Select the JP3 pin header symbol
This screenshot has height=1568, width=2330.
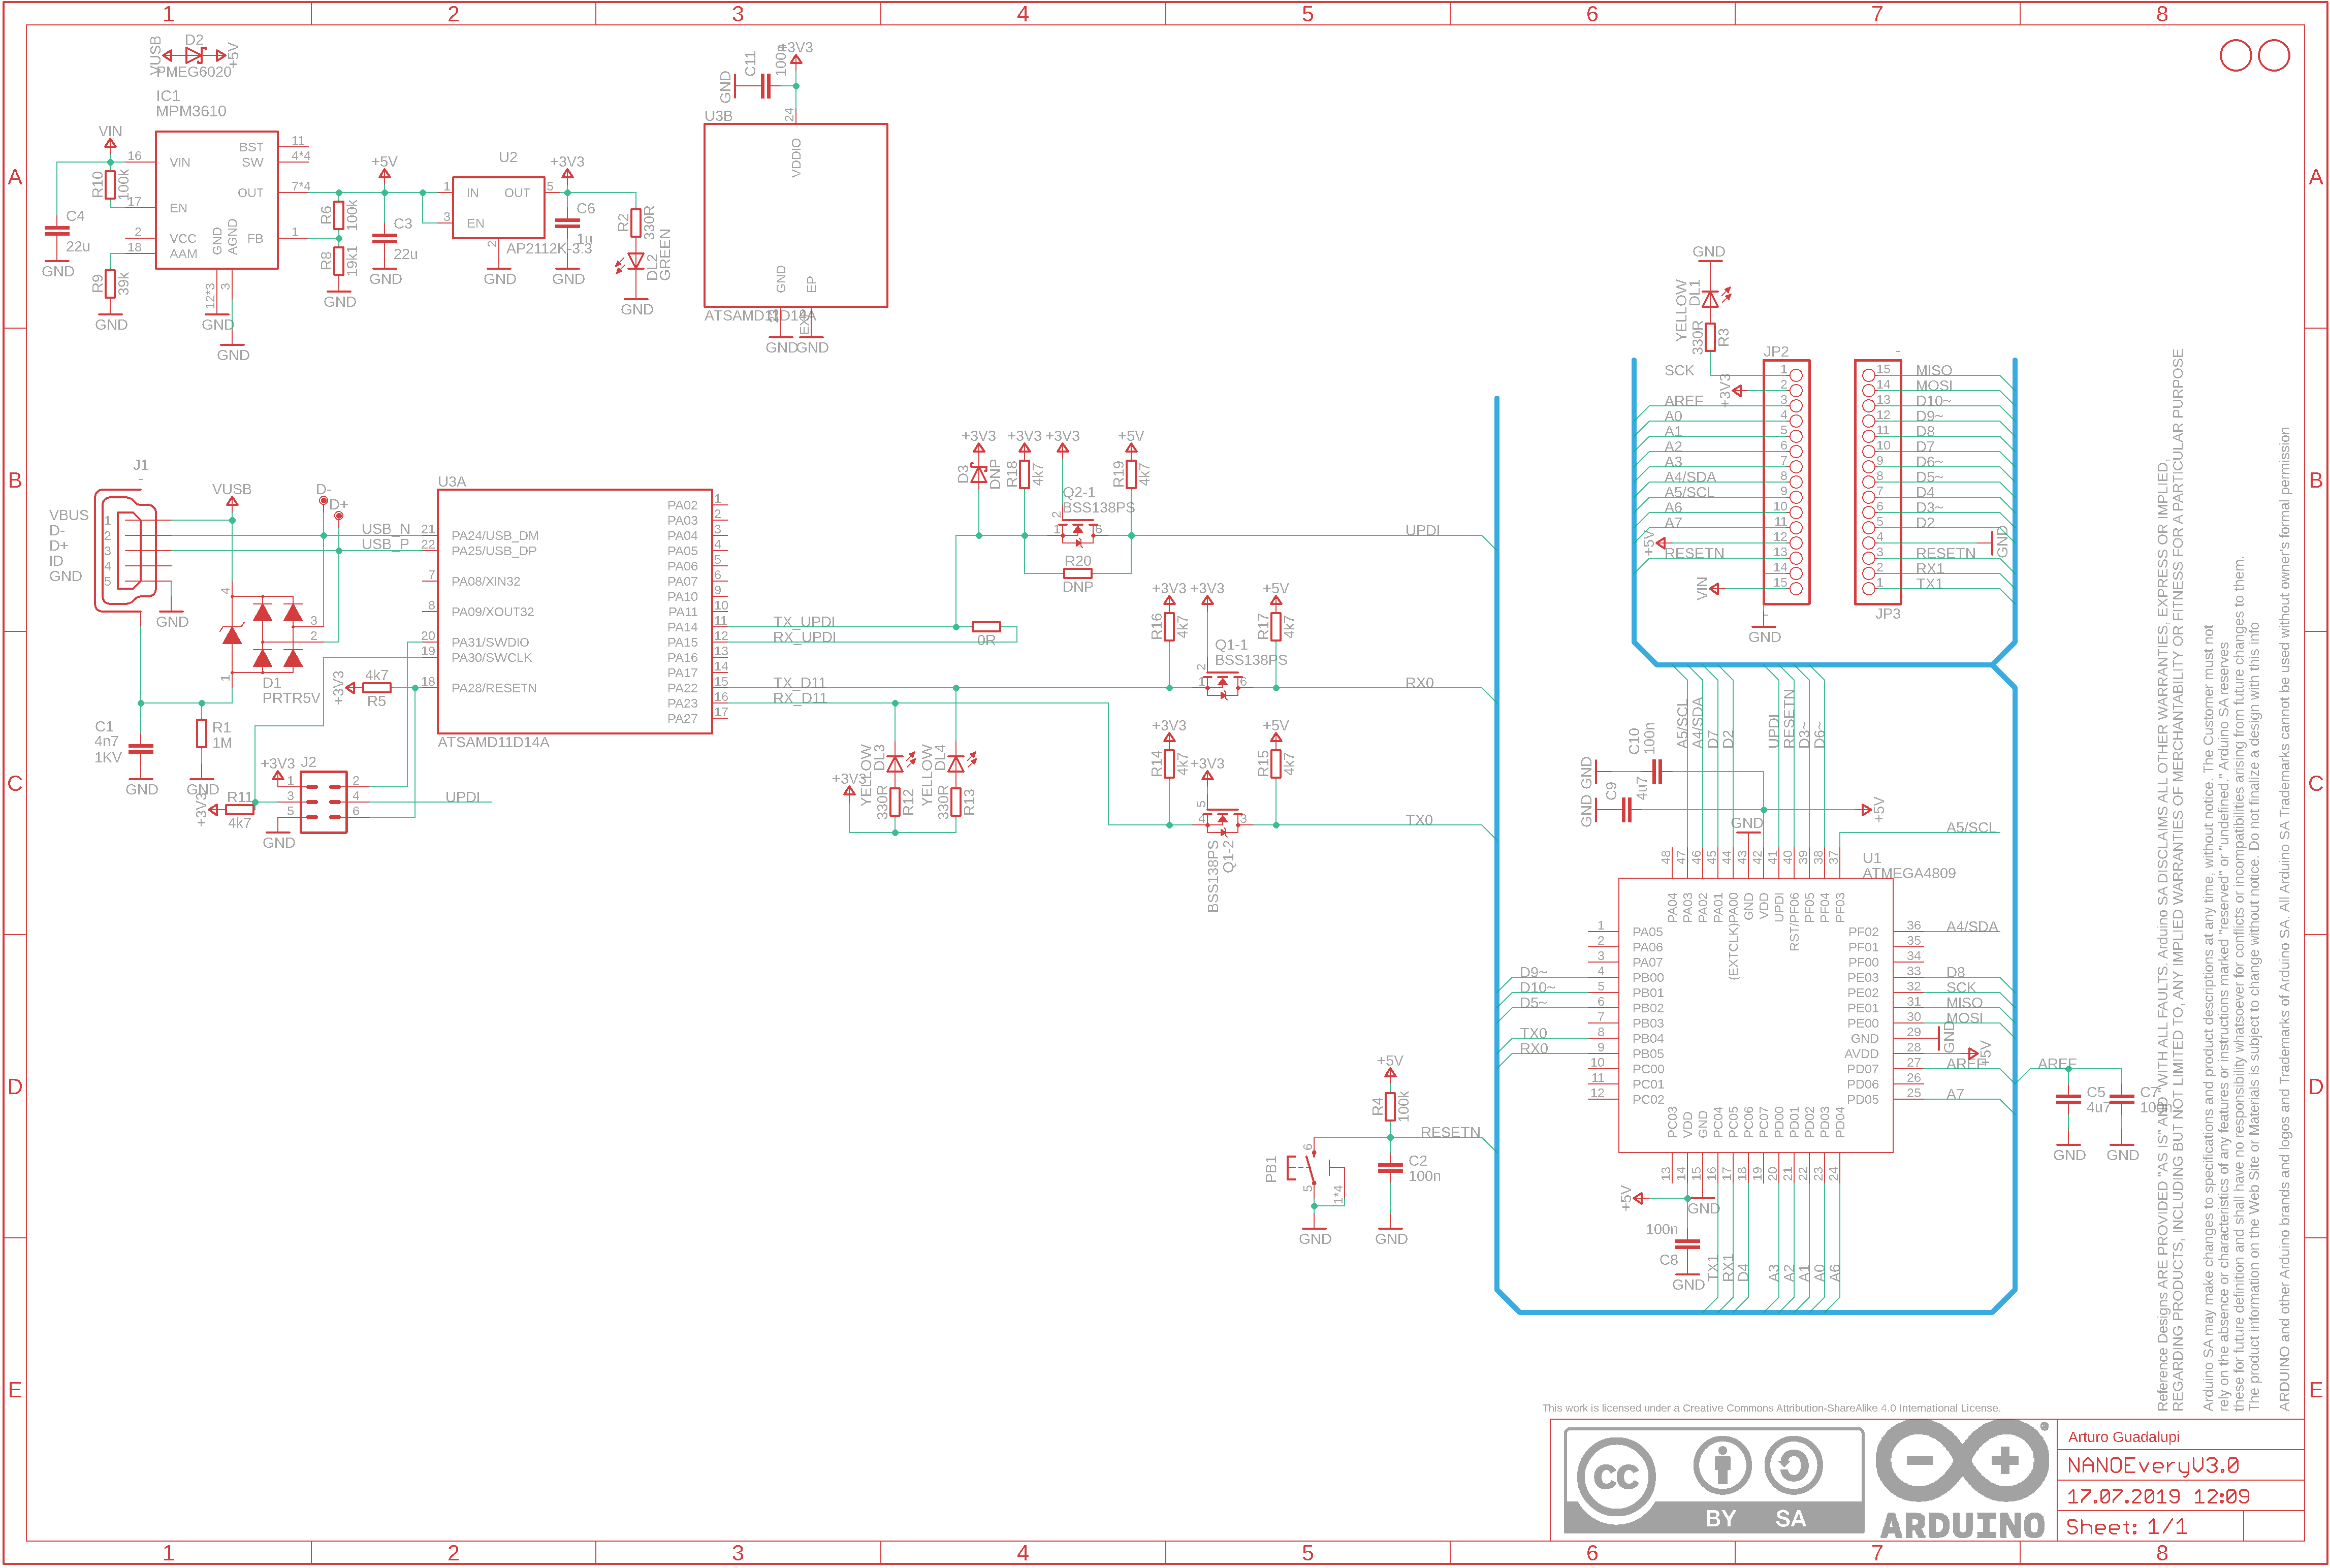point(1878,482)
